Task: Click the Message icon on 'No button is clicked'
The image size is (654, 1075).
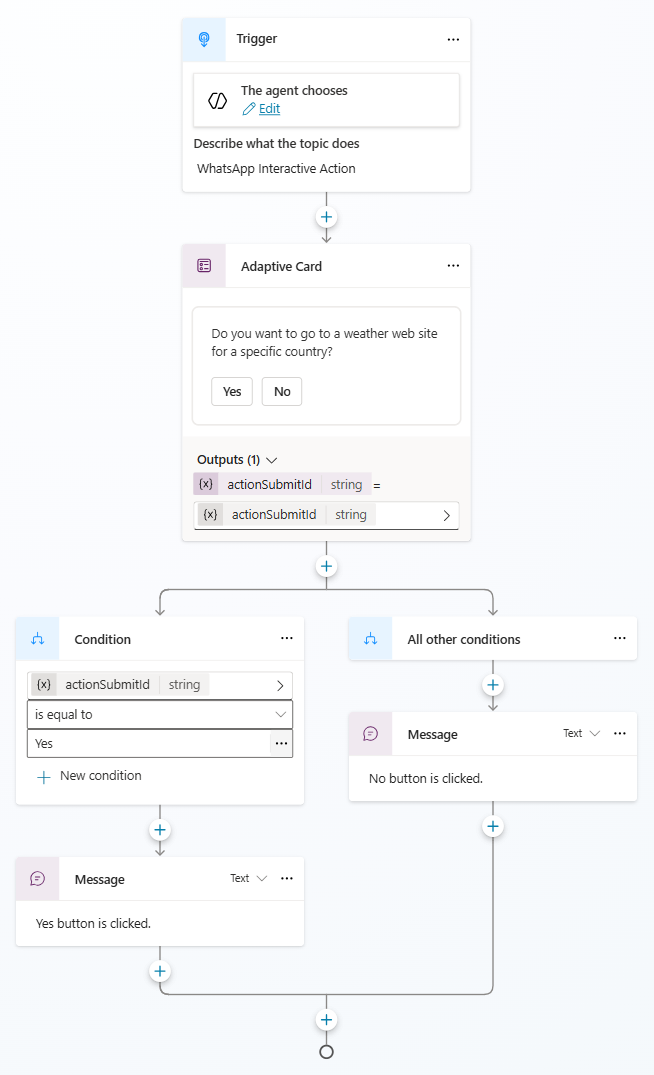Action: tap(370, 733)
